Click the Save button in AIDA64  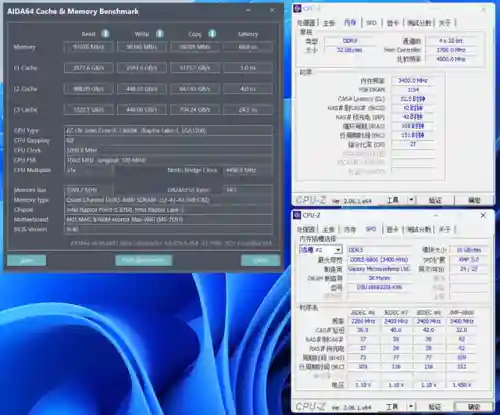pos(27,260)
